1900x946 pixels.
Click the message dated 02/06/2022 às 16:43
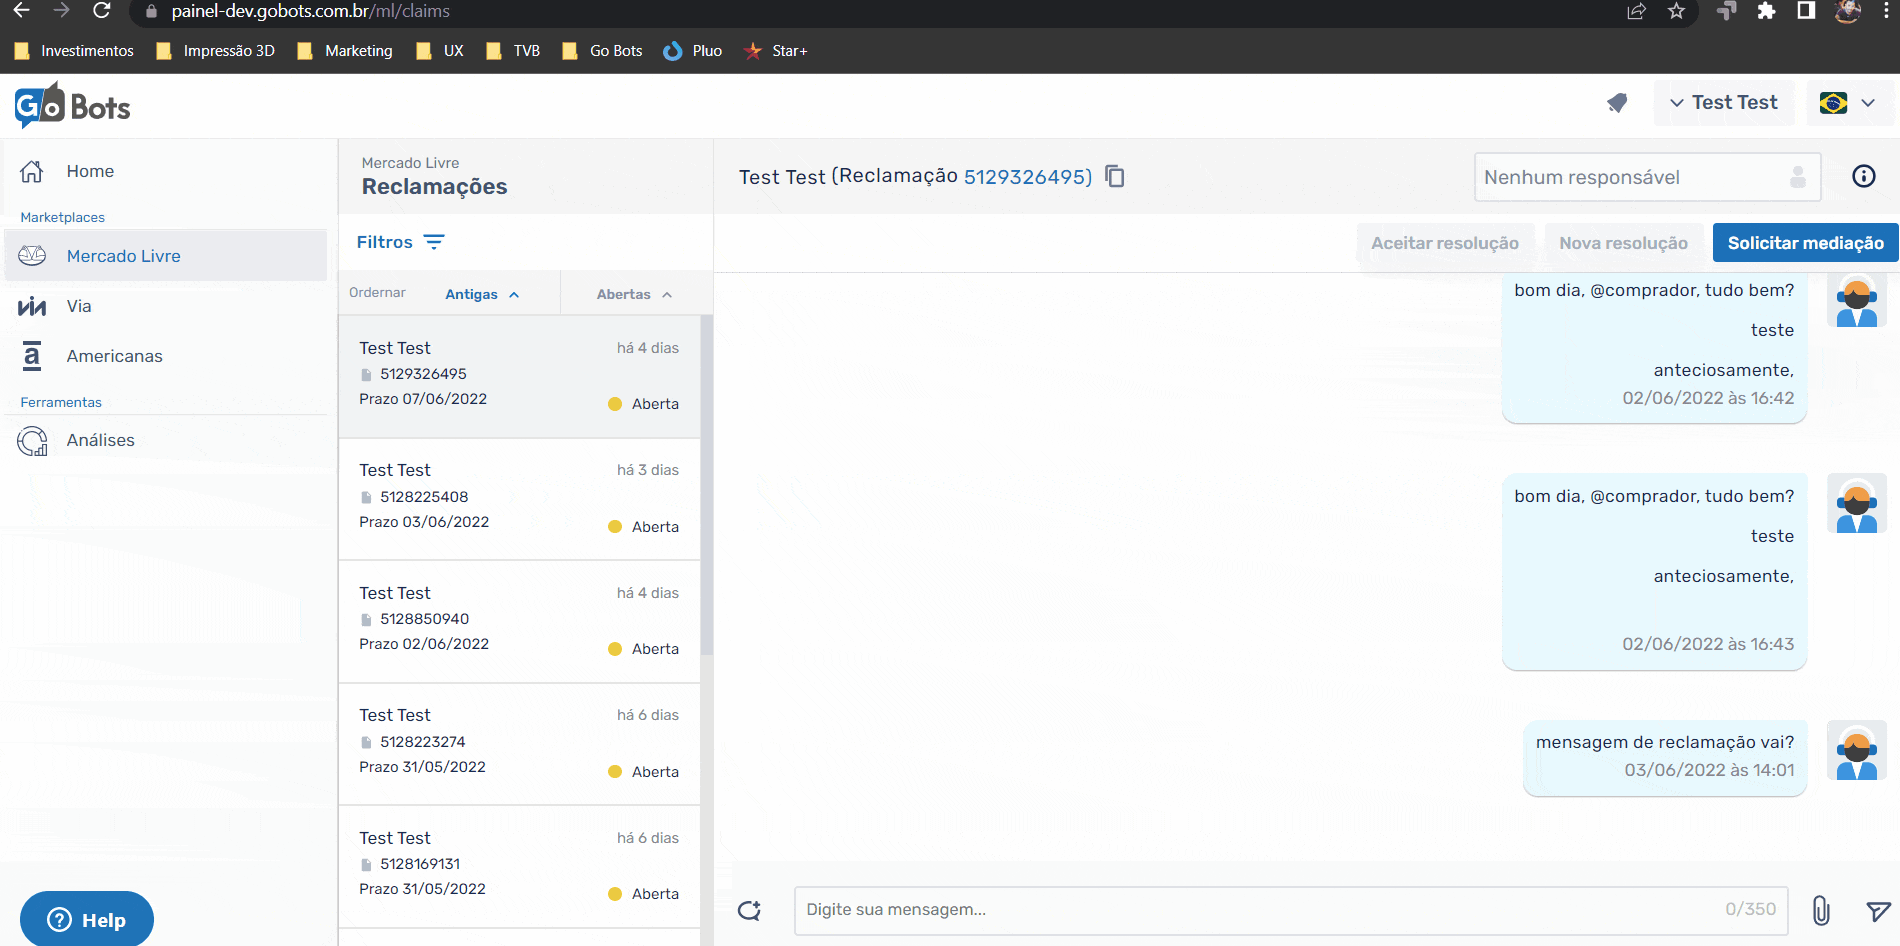pos(1654,571)
